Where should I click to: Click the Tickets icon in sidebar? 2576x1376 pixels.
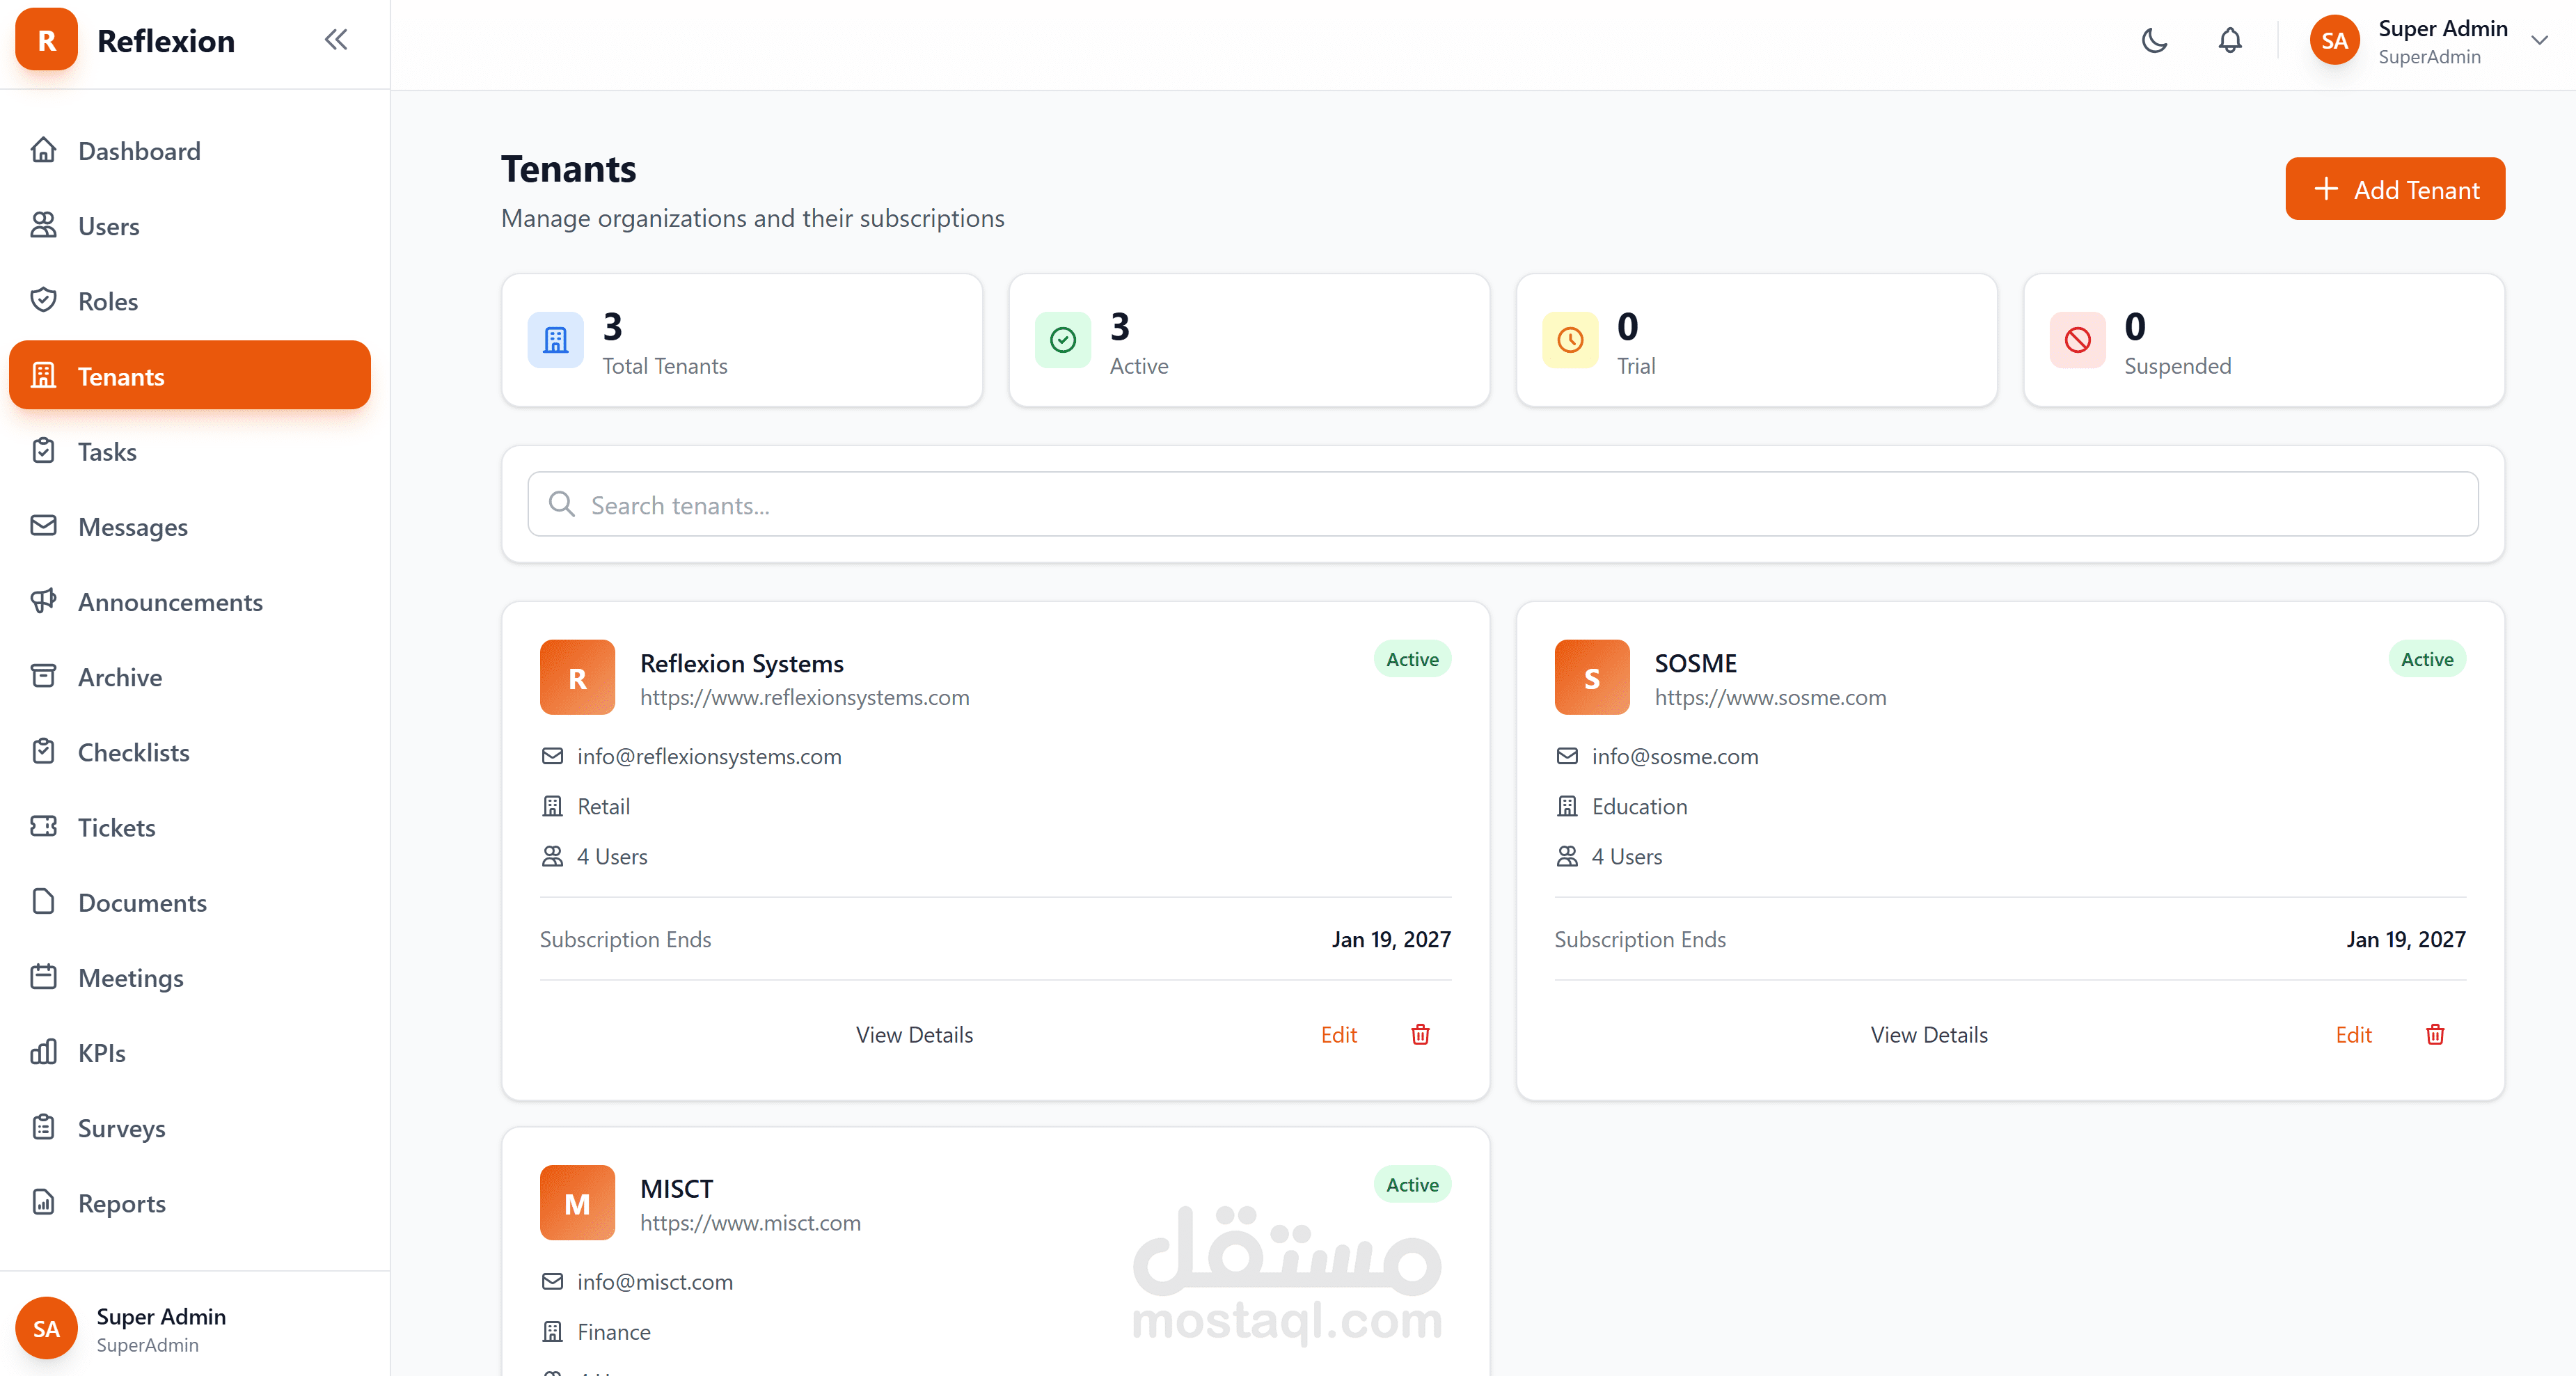coord(44,826)
